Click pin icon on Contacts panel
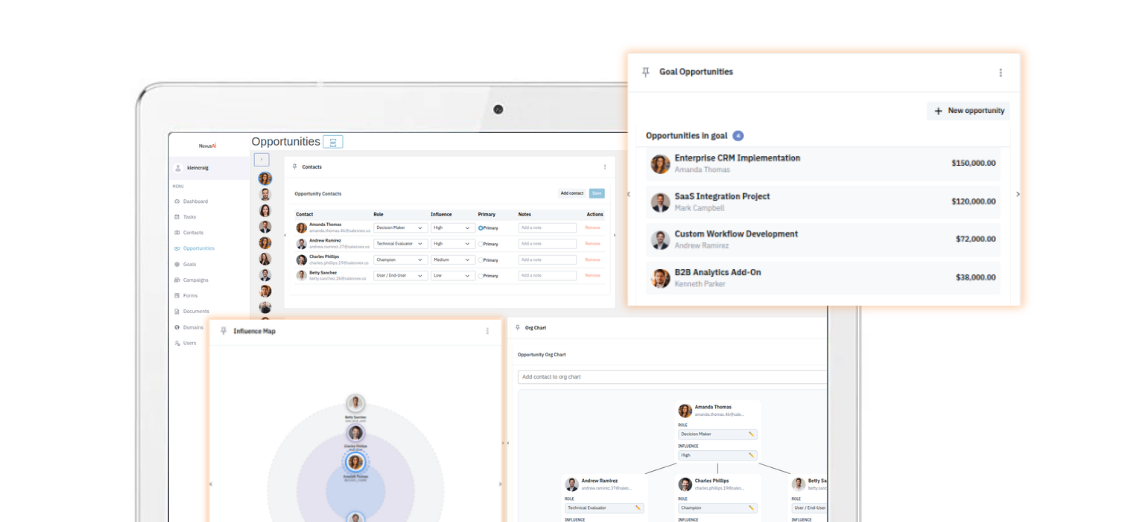Screen dimensions: 1134x522 point(294,167)
